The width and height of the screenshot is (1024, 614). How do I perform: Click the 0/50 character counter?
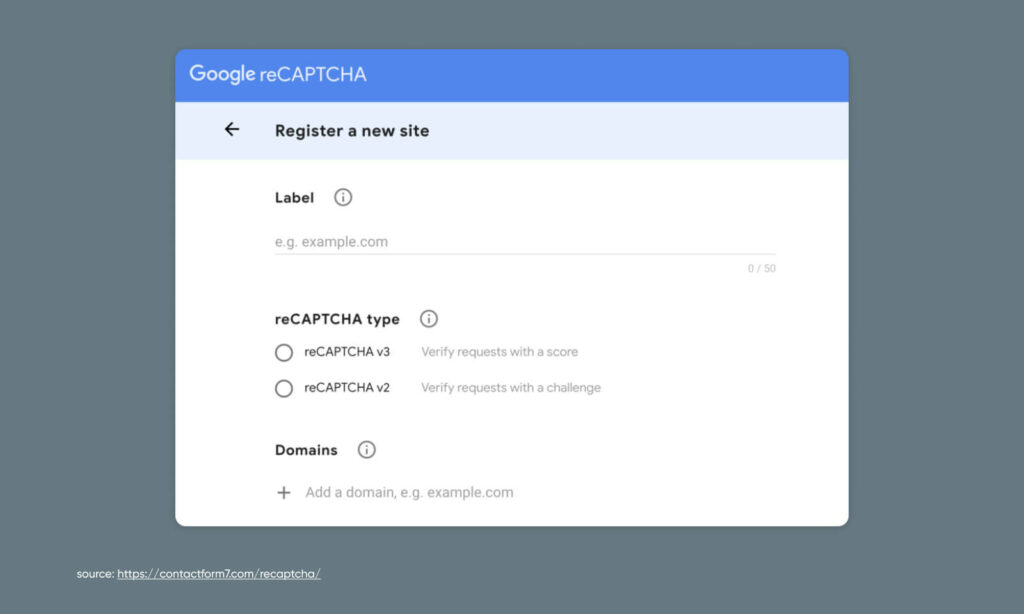click(x=761, y=268)
